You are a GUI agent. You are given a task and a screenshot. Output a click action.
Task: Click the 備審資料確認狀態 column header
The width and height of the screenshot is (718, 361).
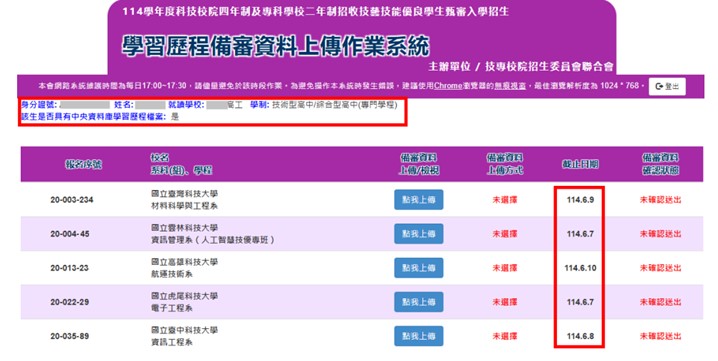(660, 164)
